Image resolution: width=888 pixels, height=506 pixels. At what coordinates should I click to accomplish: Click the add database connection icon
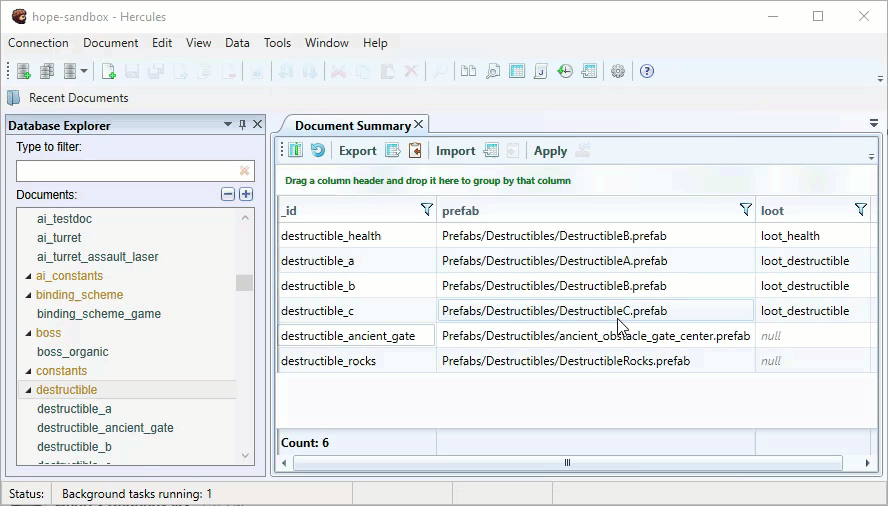click(x=23, y=71)
